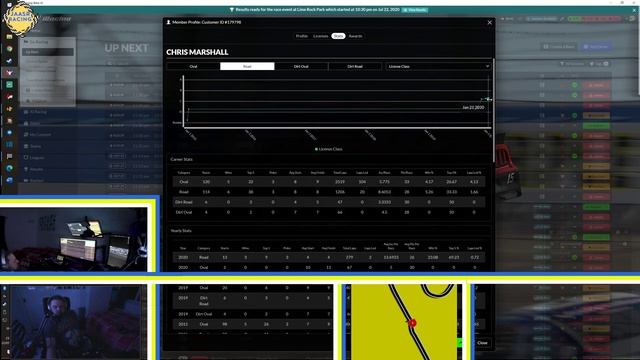
Task: Click the Jan 22 2020 chart data point
Action: [488, 99]
